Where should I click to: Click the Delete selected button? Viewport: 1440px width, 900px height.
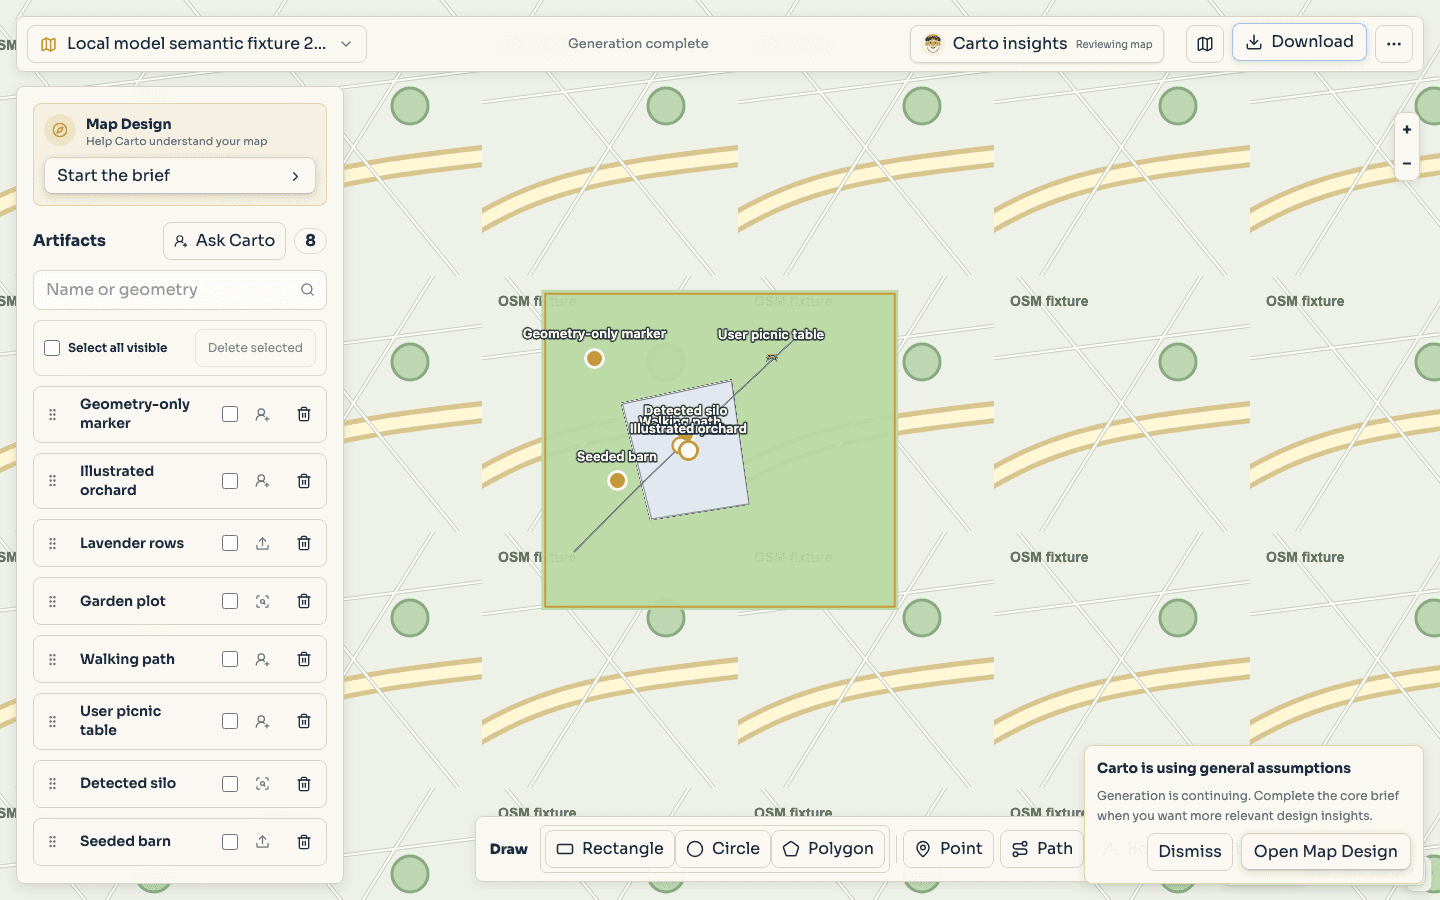pos(255,348)
